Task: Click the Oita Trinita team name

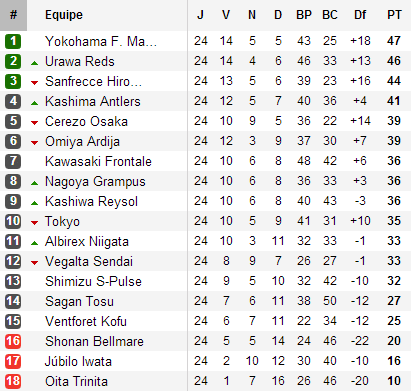Action: pyautogui.click(x=76, y=381)
